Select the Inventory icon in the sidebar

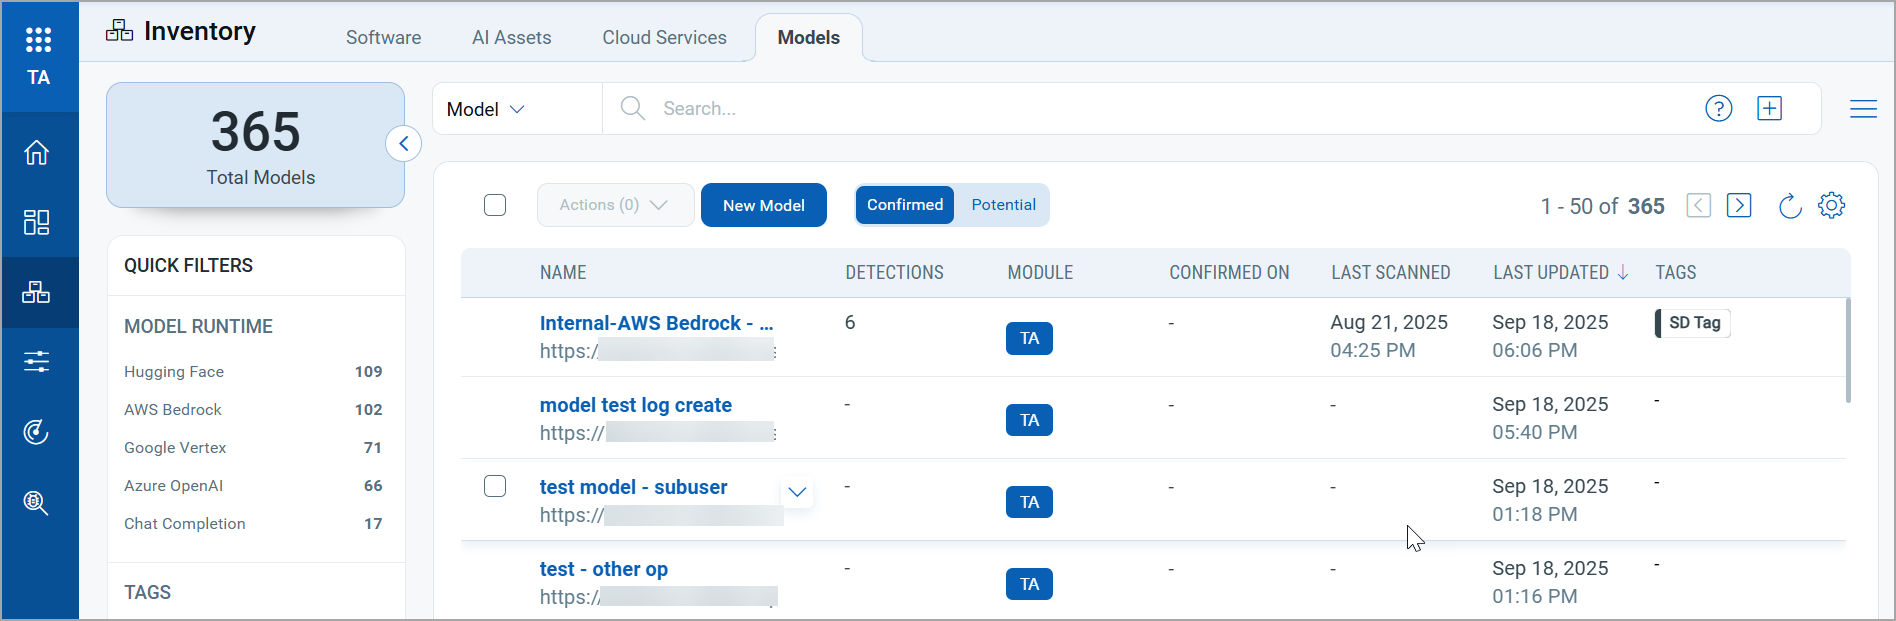coord(37,292)
